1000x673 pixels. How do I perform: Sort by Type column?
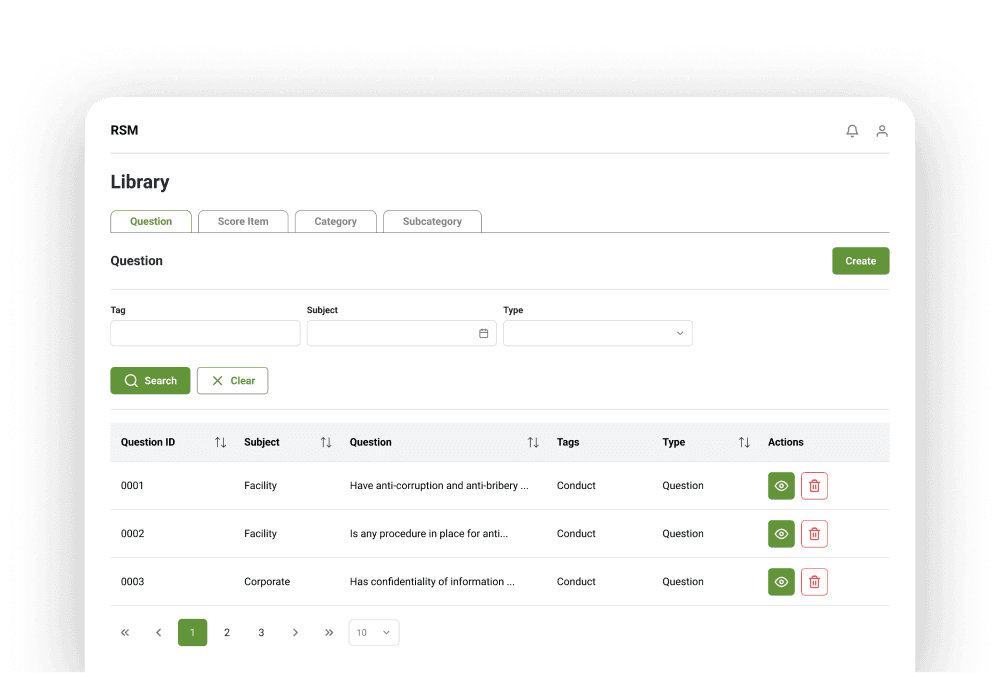[744, 442]
